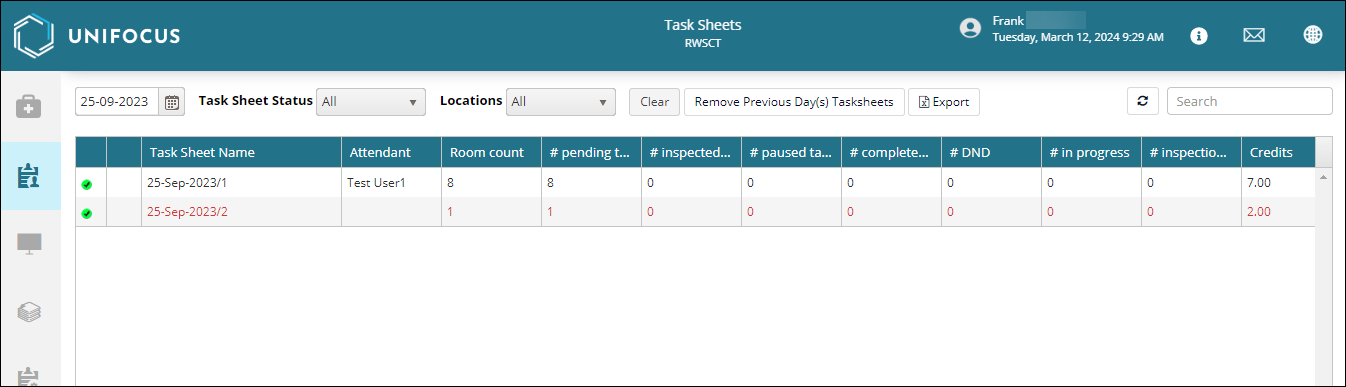Screen dimensions: 1346x387
Task: Click the UniFocus hexagon logo
Action: [x=33, y=36]
